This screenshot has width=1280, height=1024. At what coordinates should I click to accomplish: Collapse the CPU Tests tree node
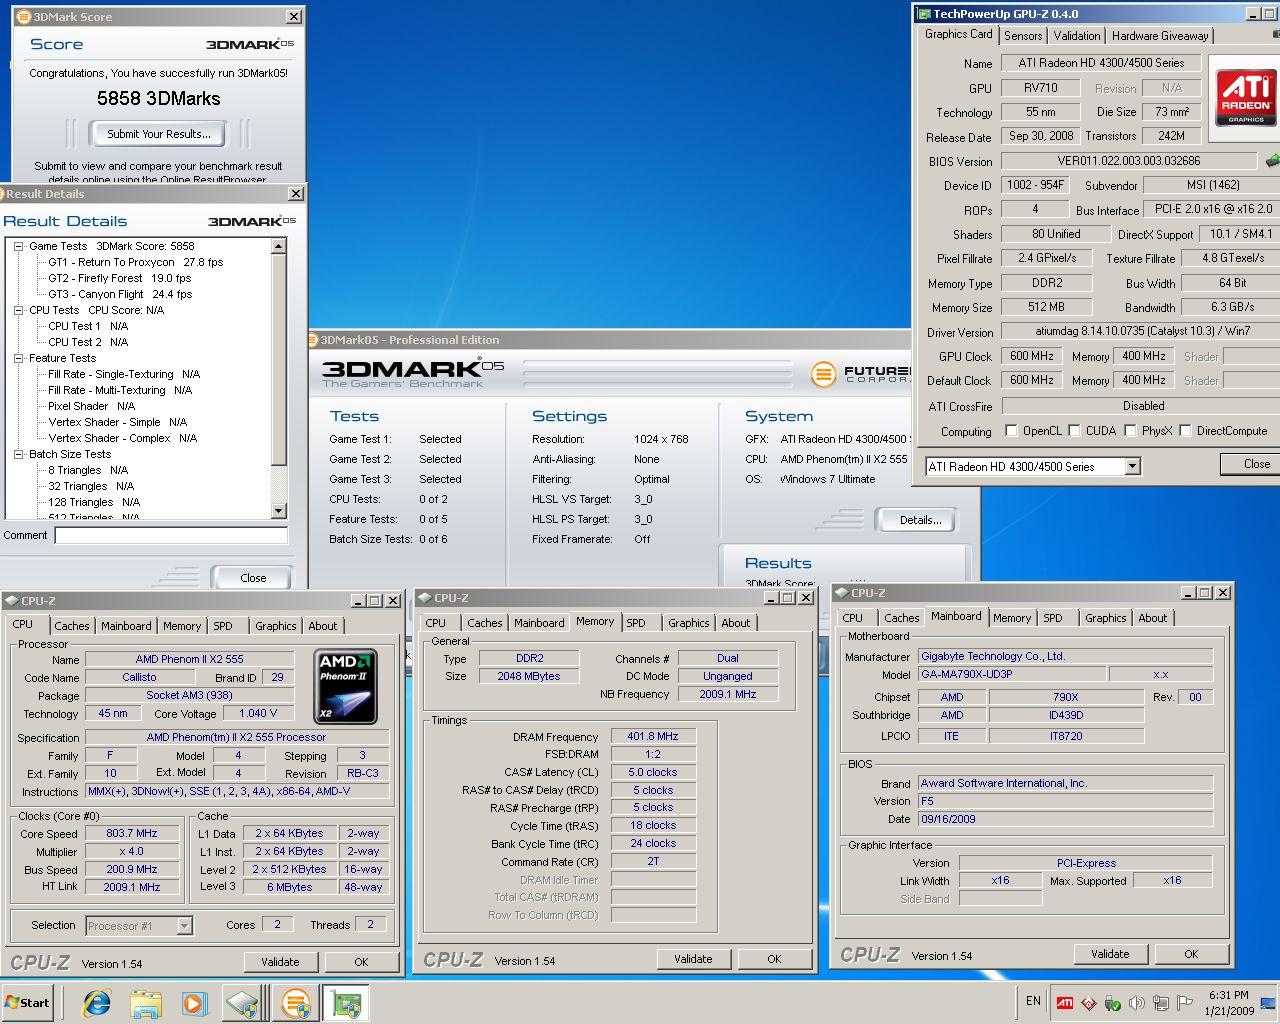[19, 310]
